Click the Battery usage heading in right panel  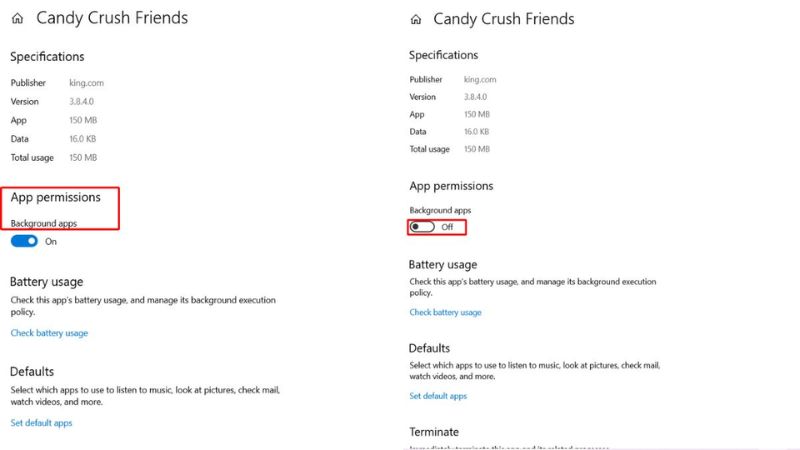443,265
